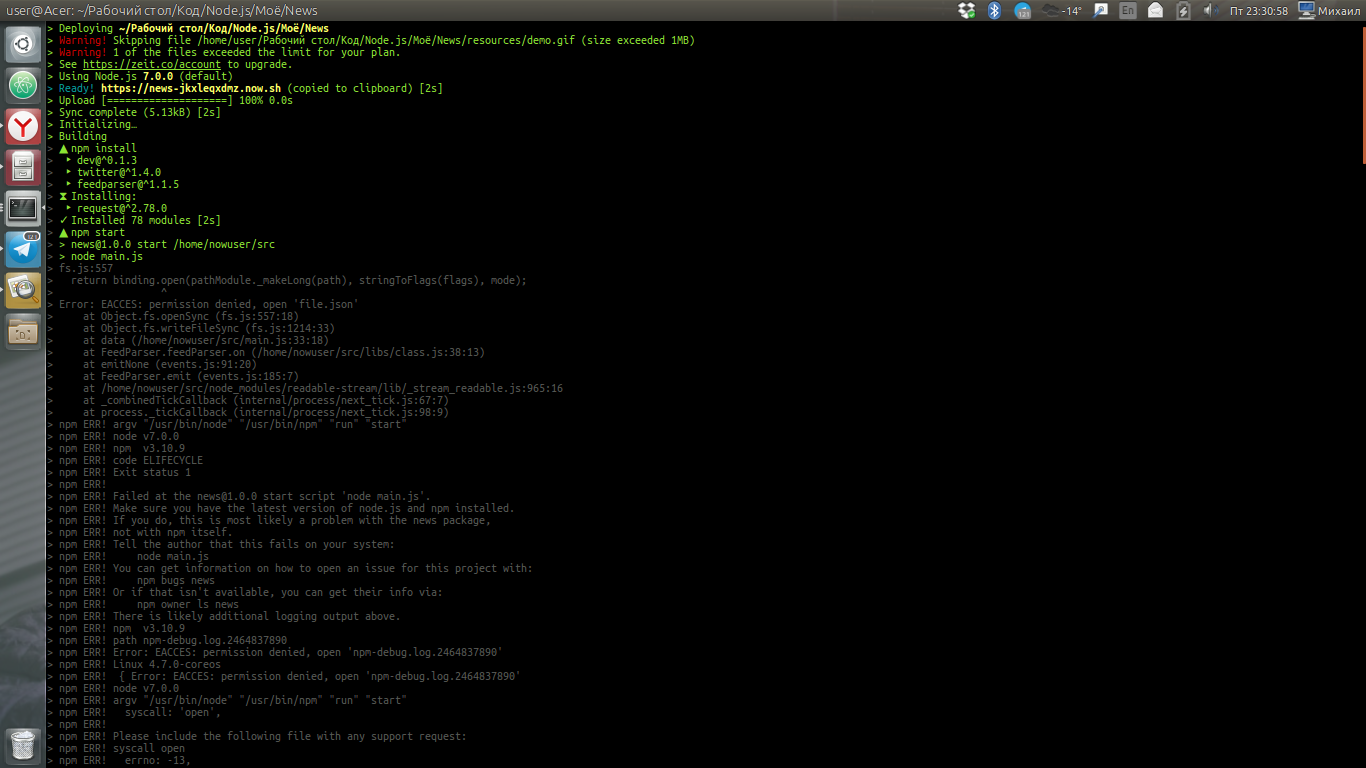1366x768 pixels.
Task: Click the magnifier indicator in the top panel
Action: [1101, 10]
